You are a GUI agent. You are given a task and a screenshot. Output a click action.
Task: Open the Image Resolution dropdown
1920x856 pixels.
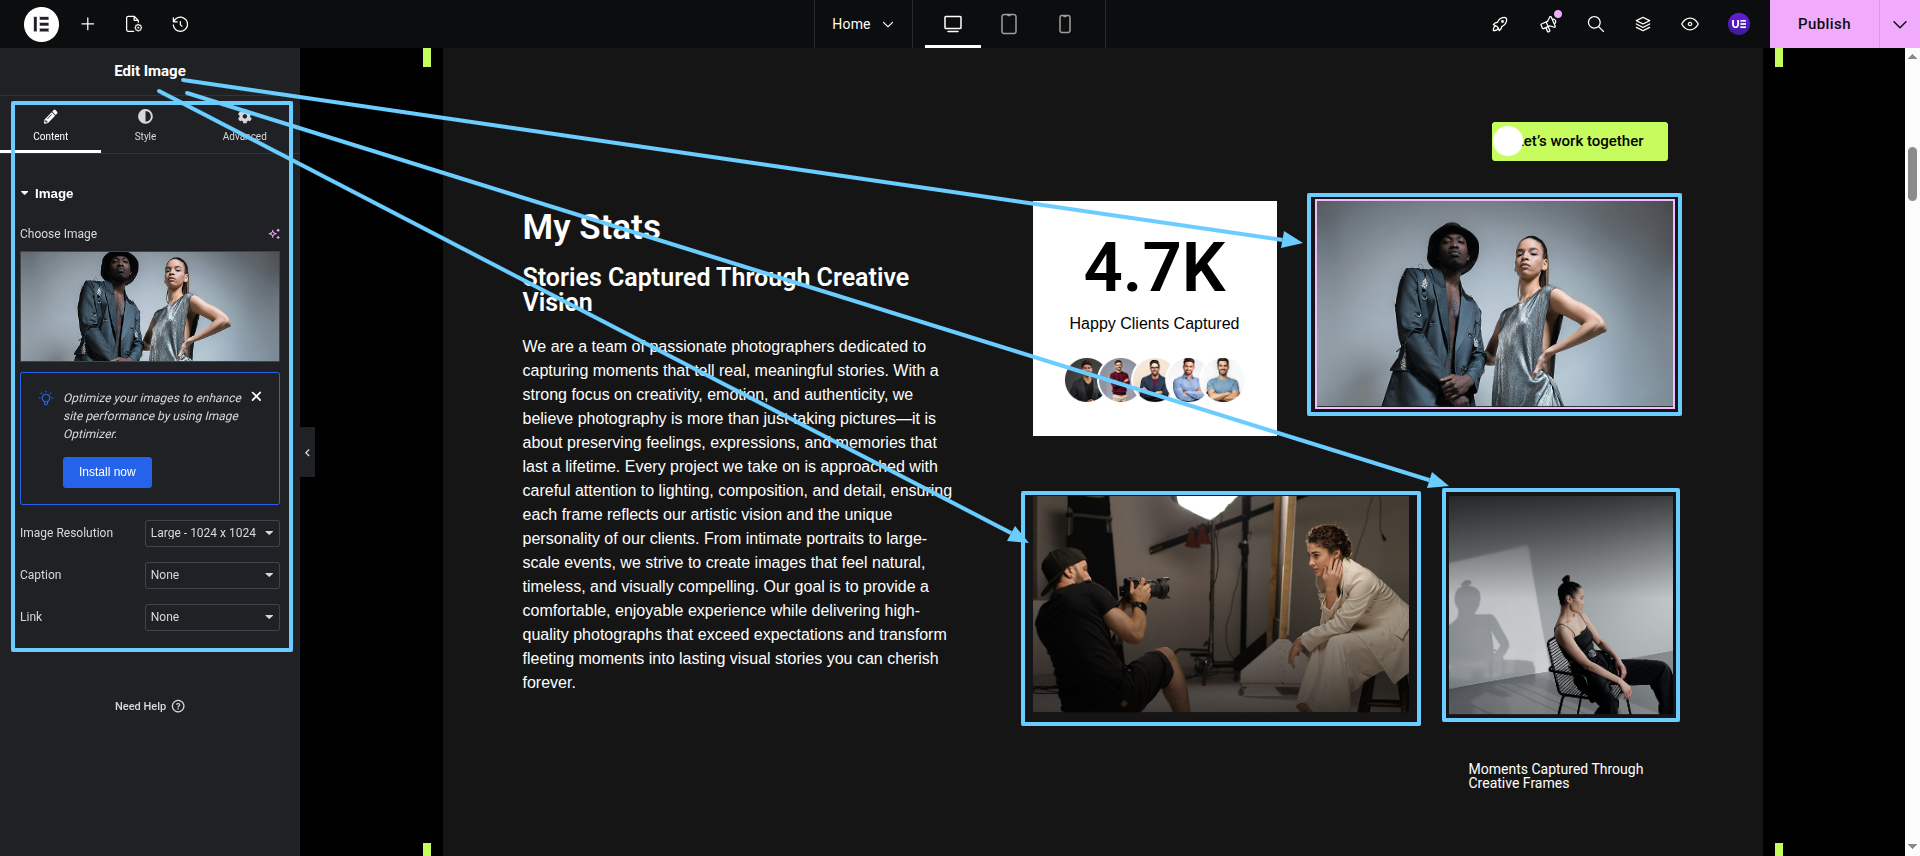[x=212, y=533]
